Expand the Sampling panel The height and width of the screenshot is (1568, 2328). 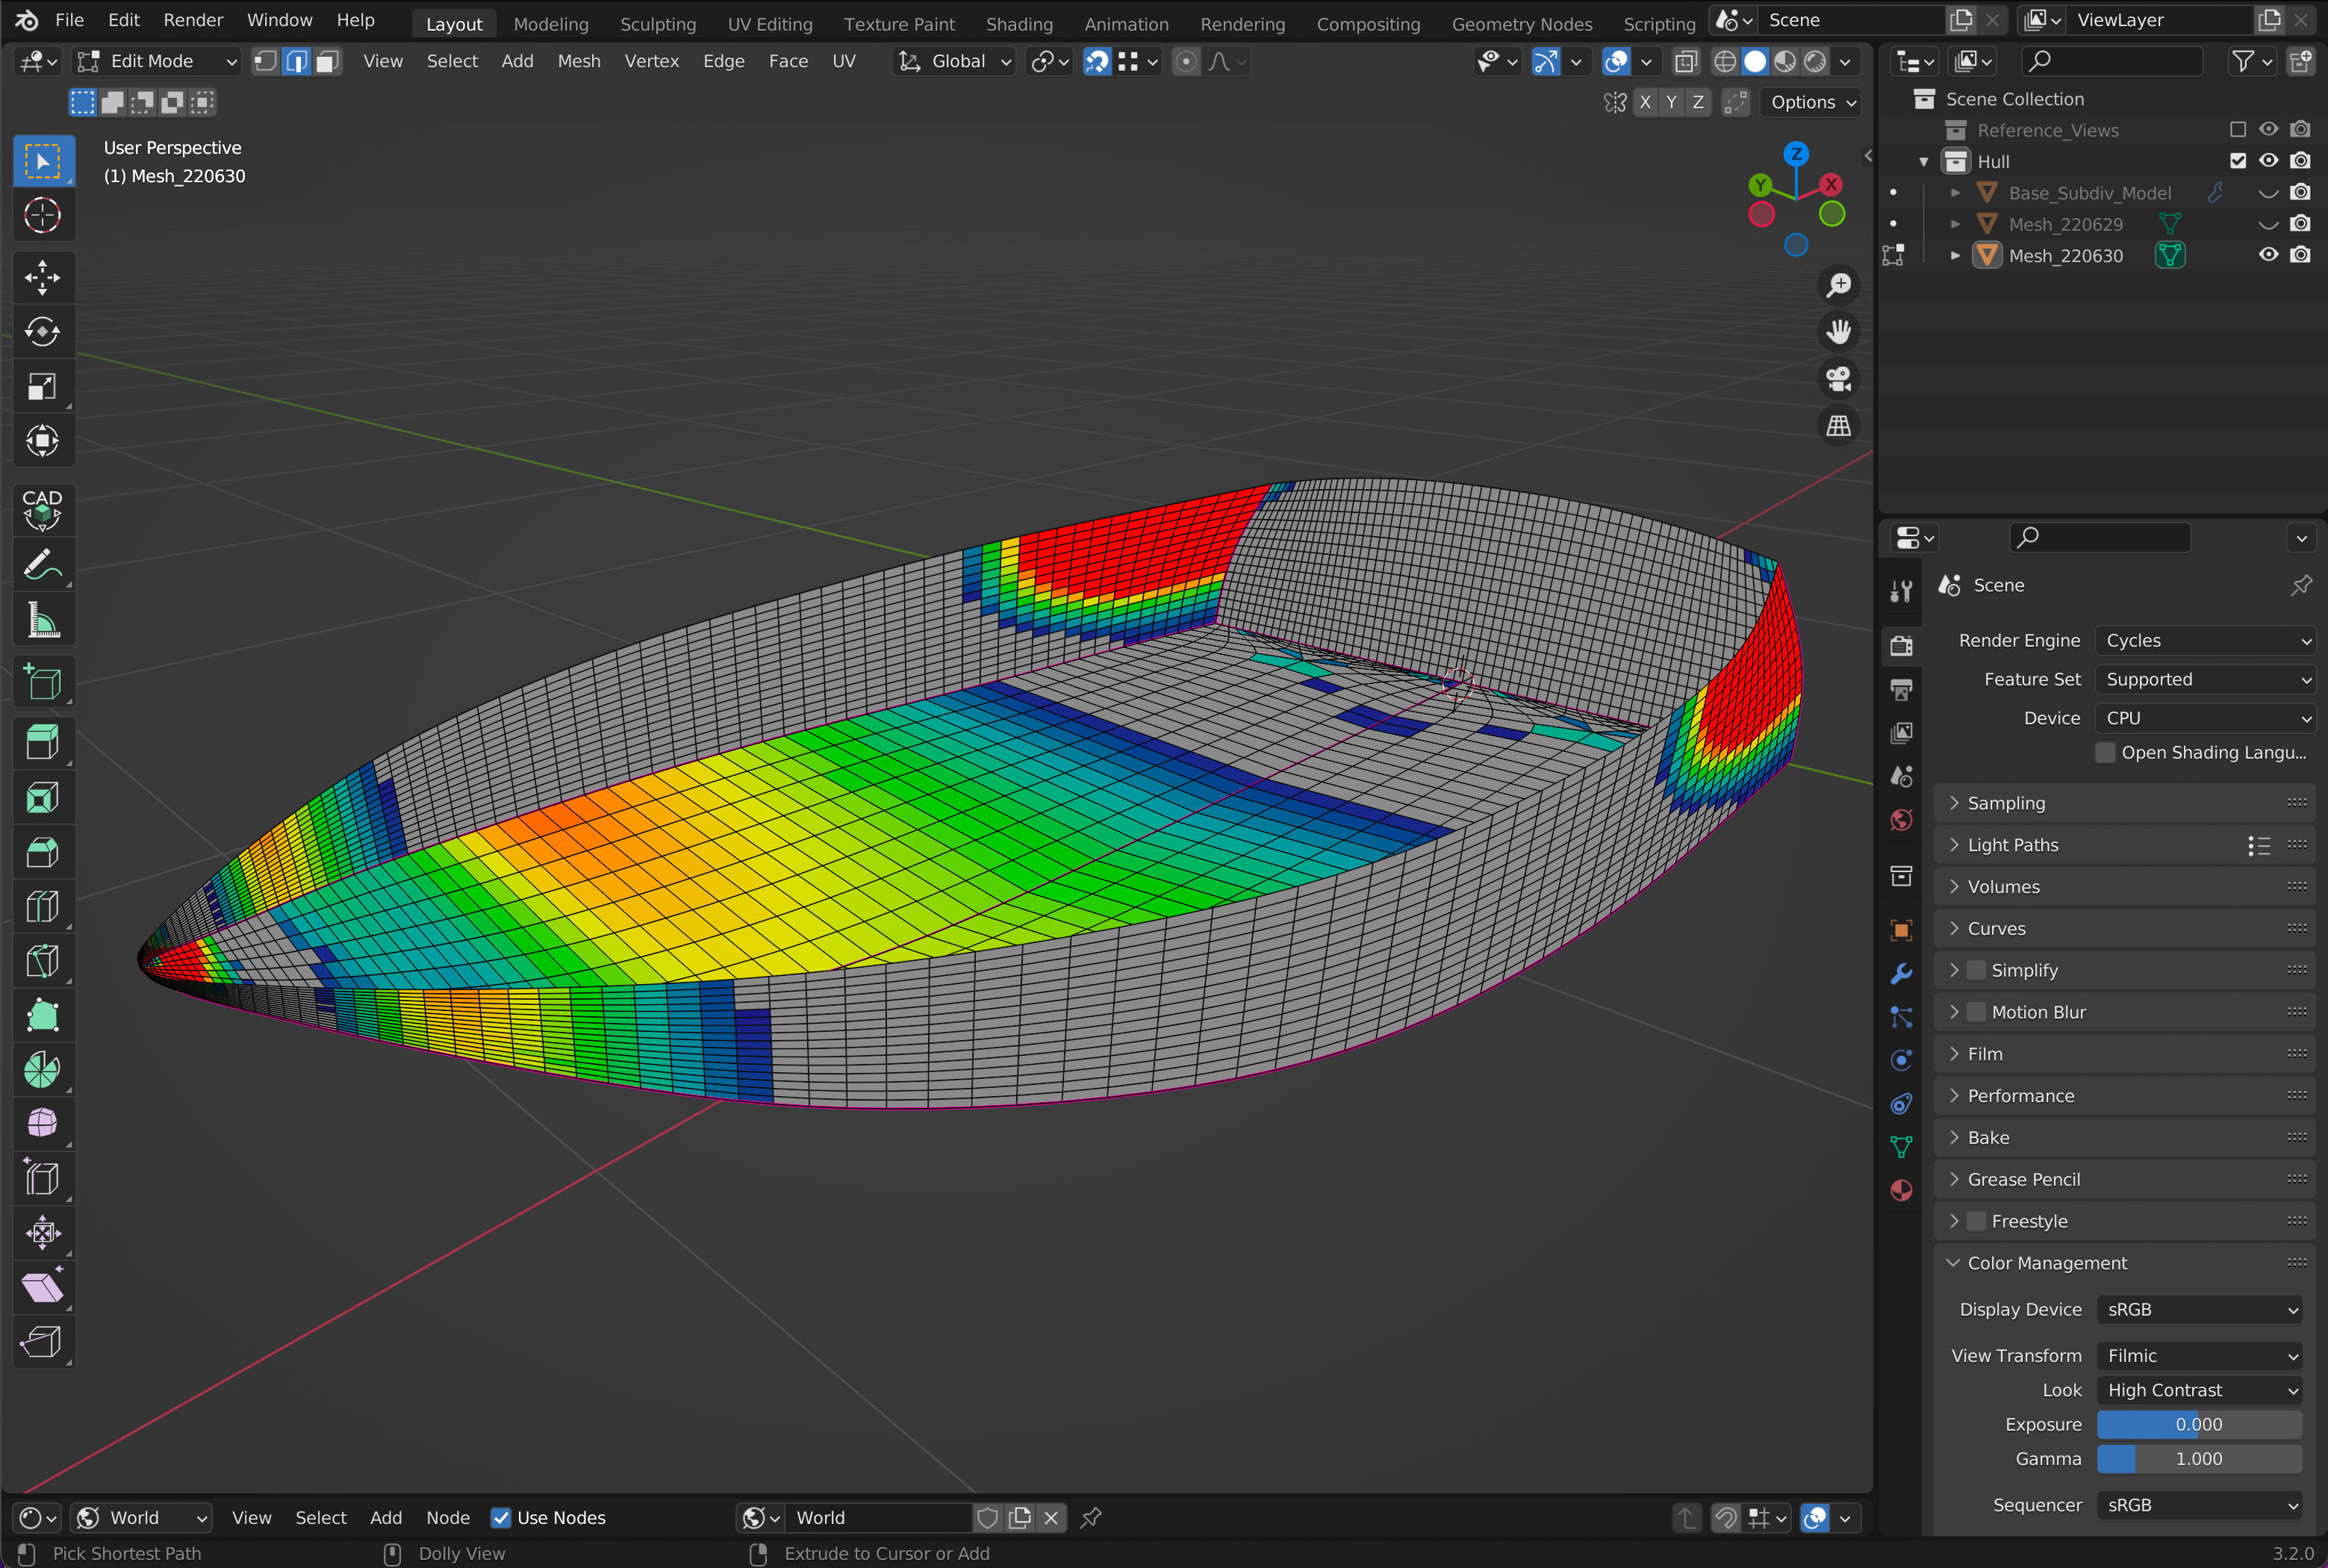pyautogui.click(x=2006, y=803)
